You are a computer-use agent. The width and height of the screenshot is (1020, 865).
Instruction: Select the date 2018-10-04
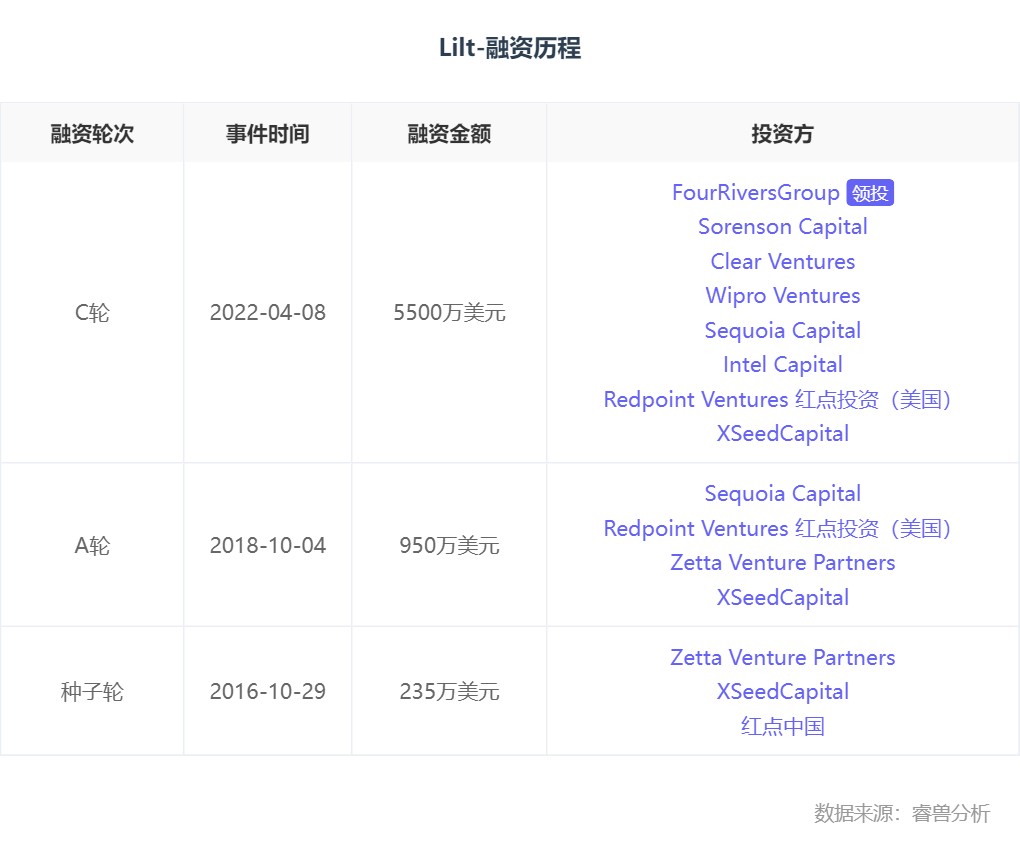[x=267, y=546]
